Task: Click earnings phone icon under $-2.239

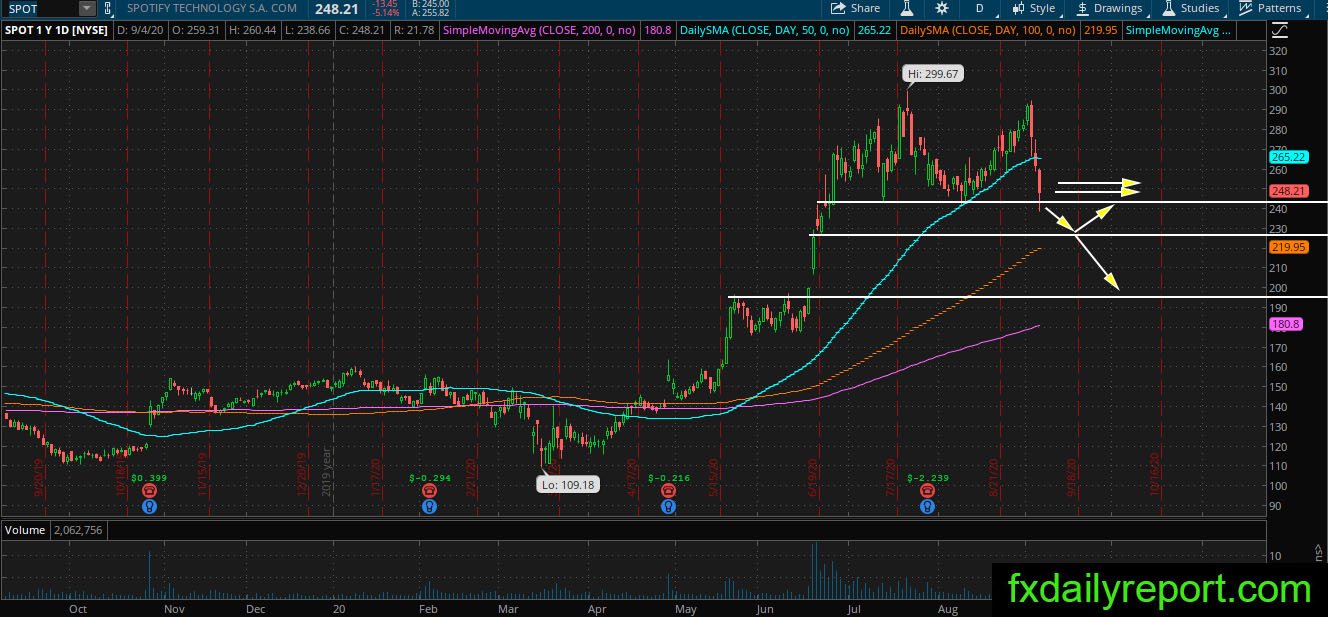Action: click(928, 491)
